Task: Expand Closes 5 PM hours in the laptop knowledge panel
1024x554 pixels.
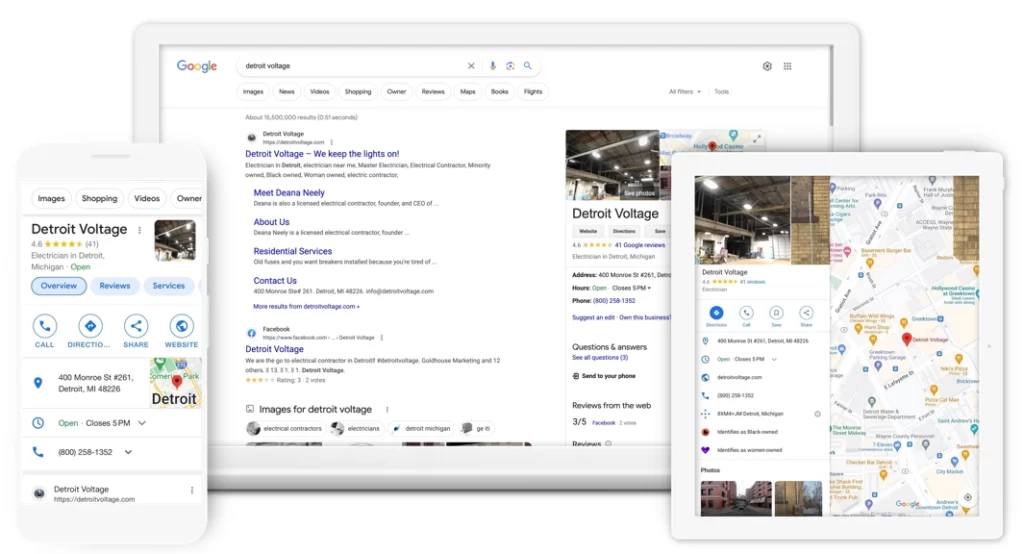Action: point(649,288)
